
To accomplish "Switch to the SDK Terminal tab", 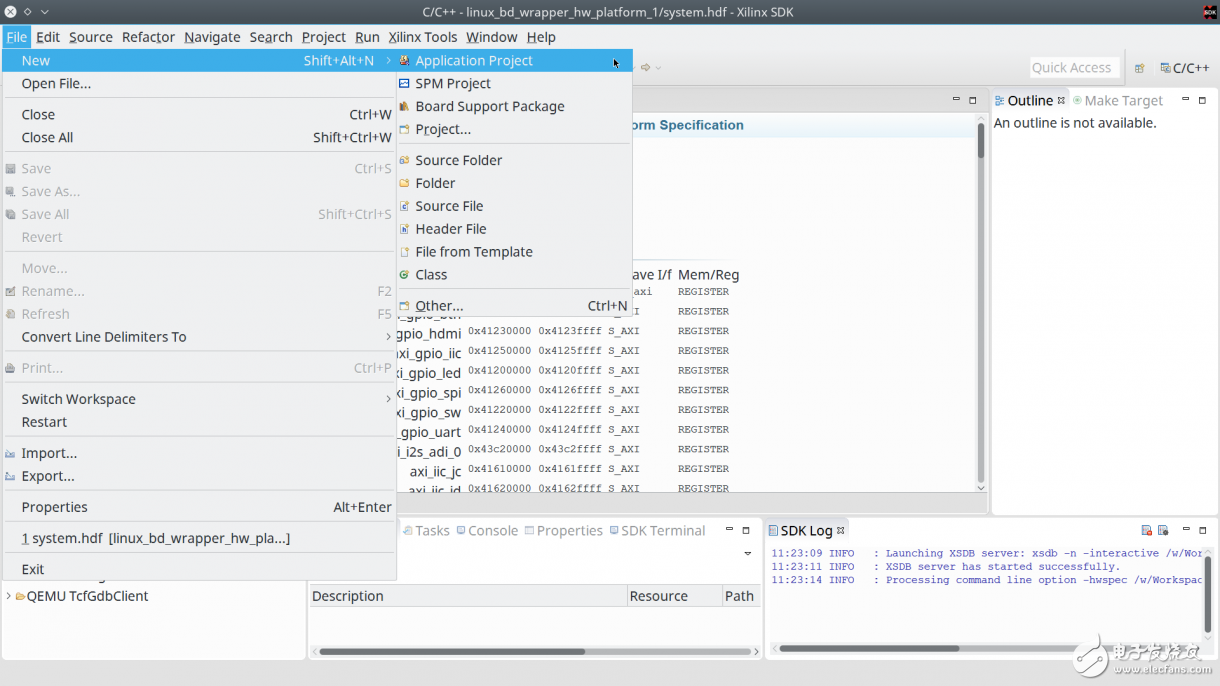I will (662, 531).
